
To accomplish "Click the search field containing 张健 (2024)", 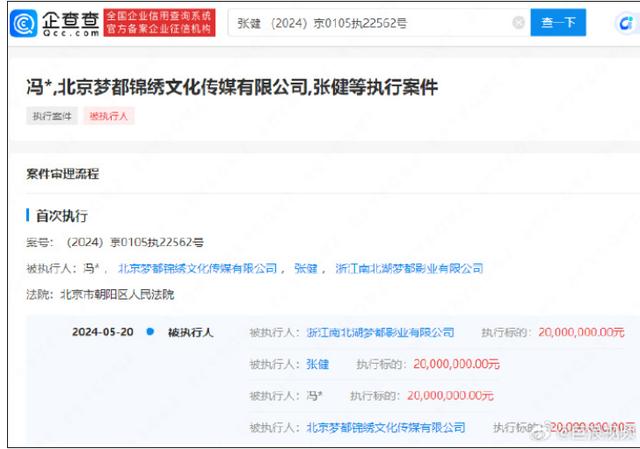I will [x=379, y=23].
